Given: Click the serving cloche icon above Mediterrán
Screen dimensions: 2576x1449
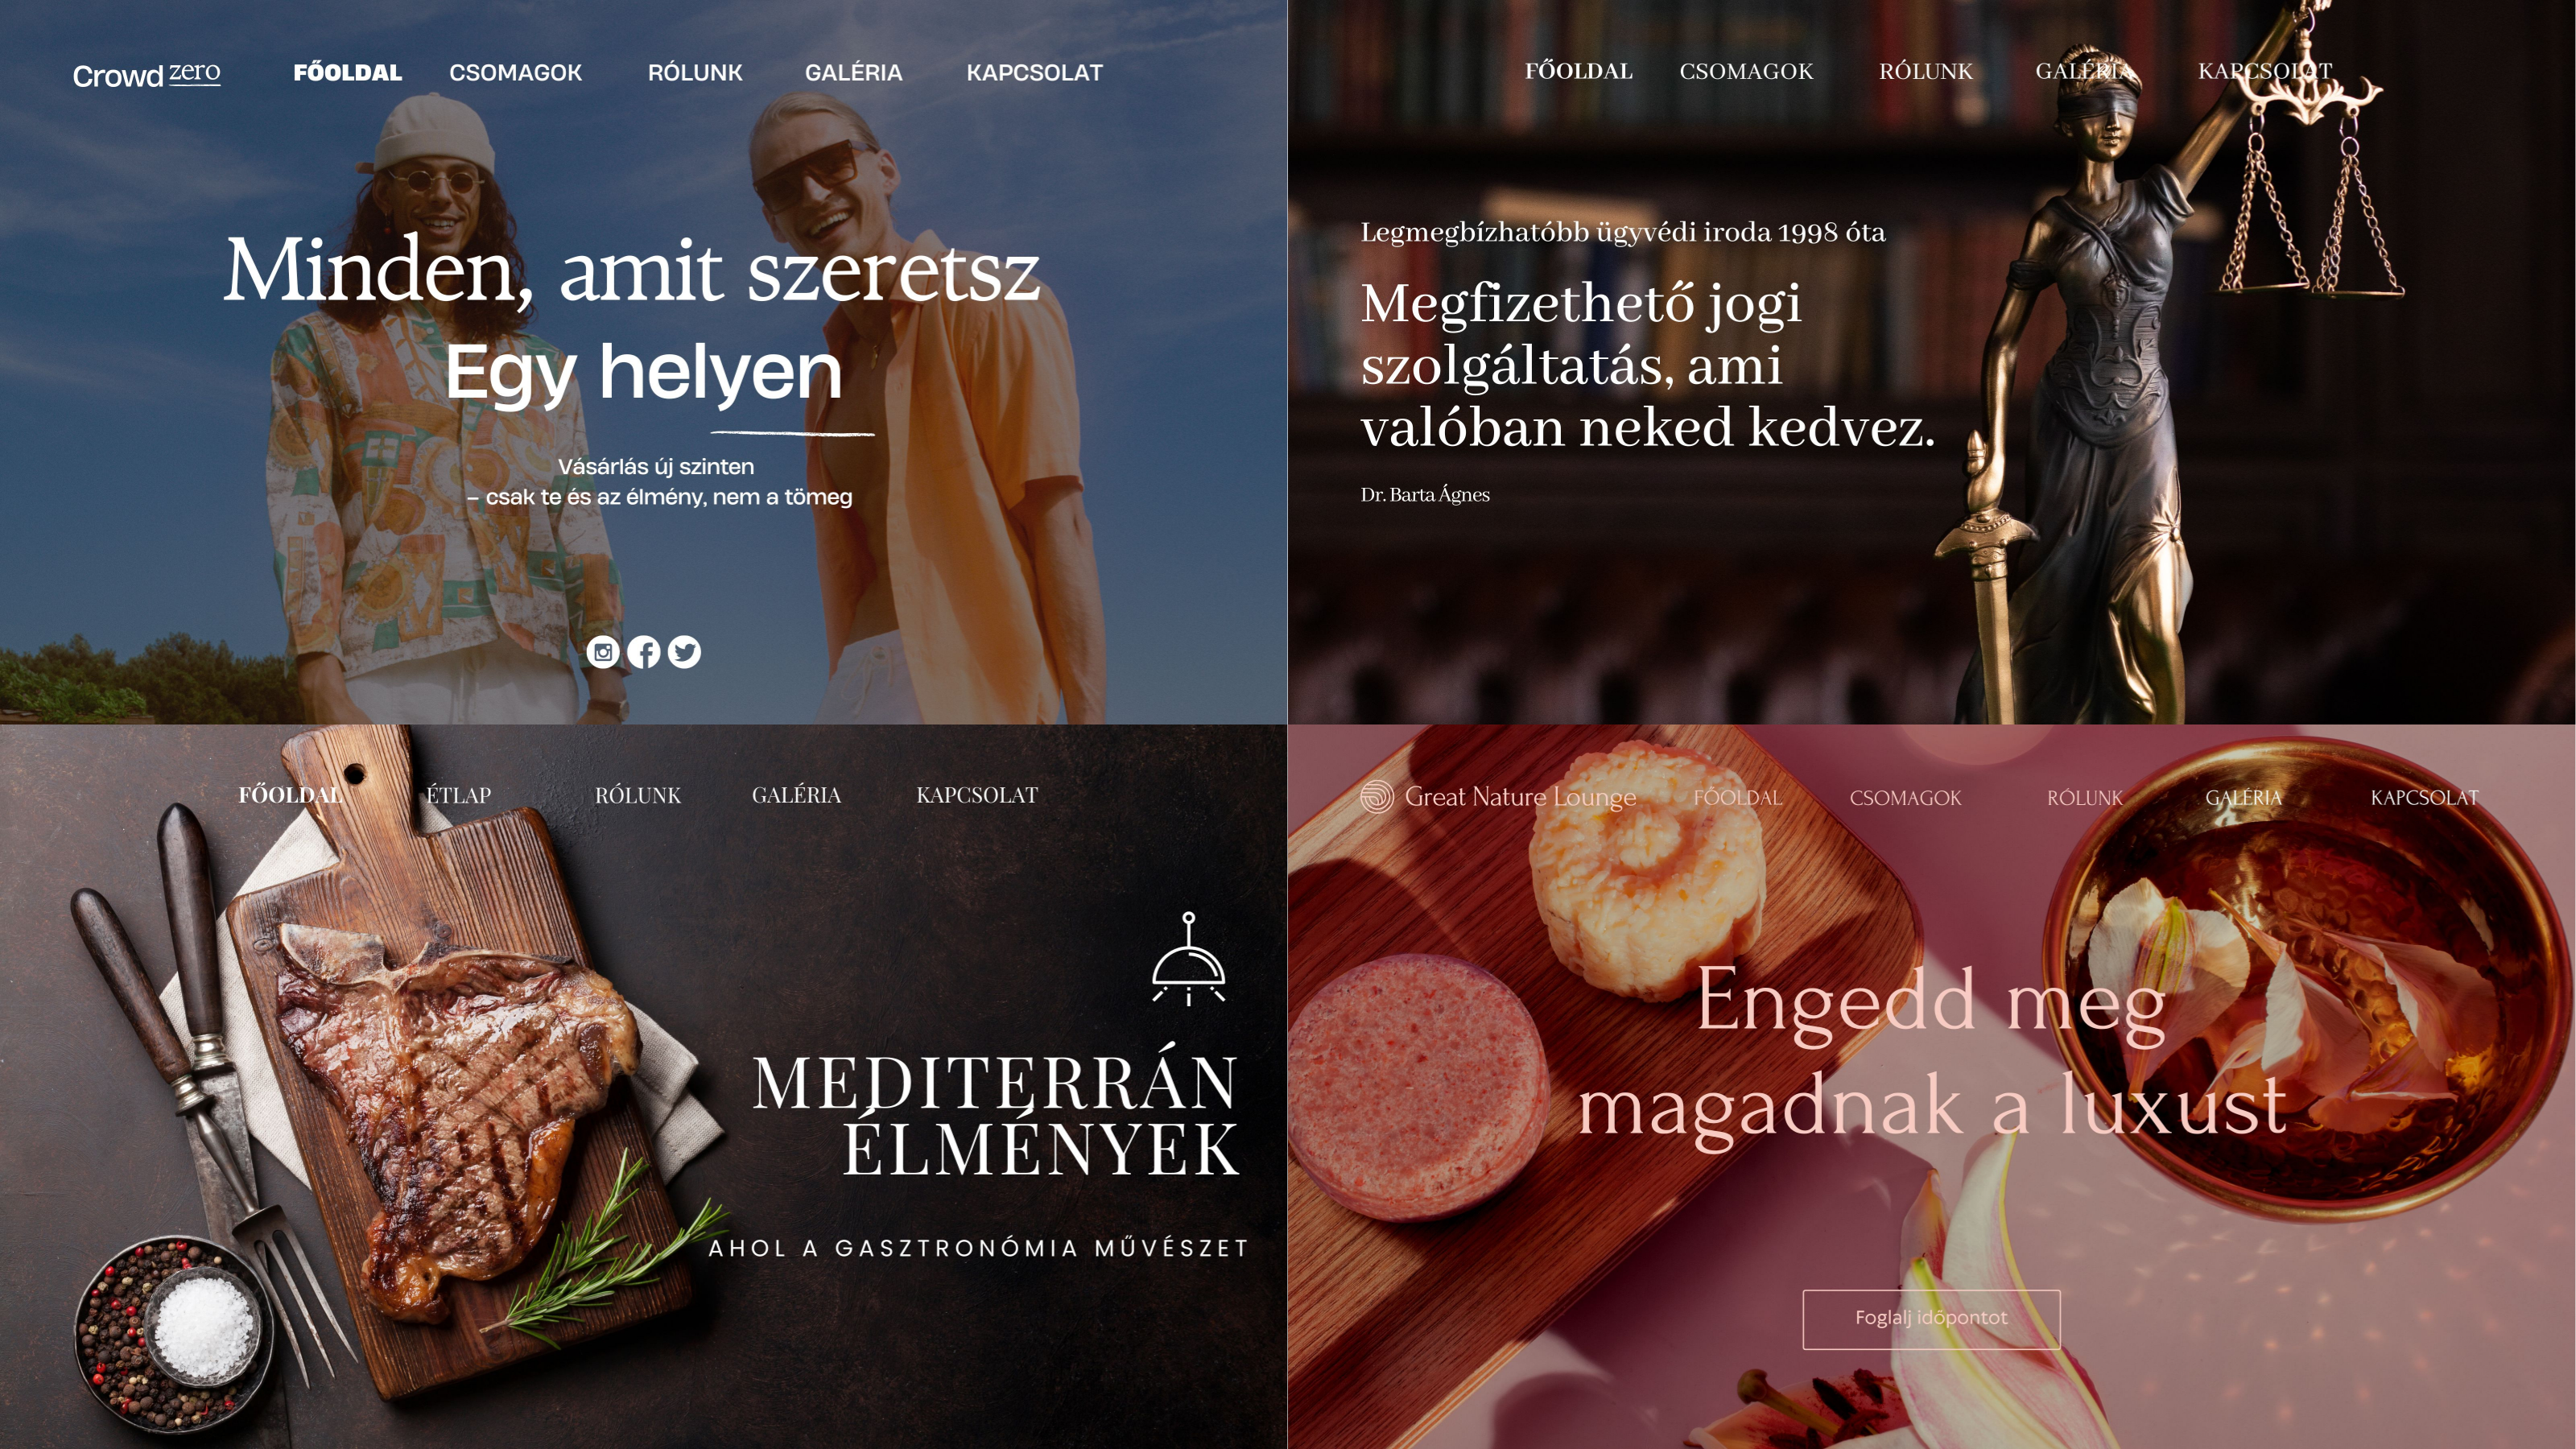Looking at the screenshot, I should (x=1188, y=957).
